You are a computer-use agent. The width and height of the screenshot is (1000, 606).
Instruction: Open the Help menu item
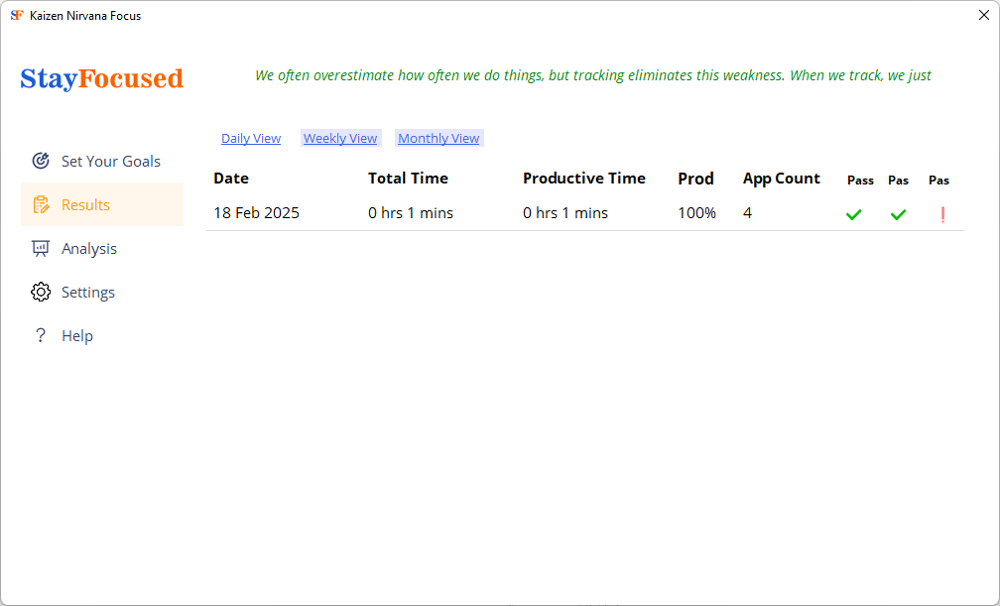77,336
